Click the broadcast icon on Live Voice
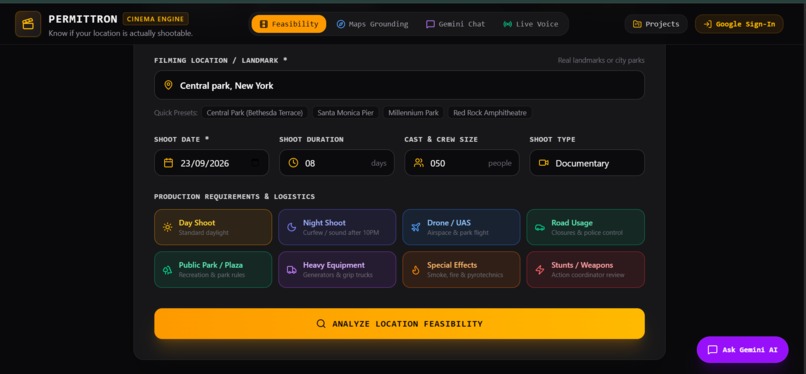Image resolution: width=806 pixels, height=374 pixels. tap(507, 24)
